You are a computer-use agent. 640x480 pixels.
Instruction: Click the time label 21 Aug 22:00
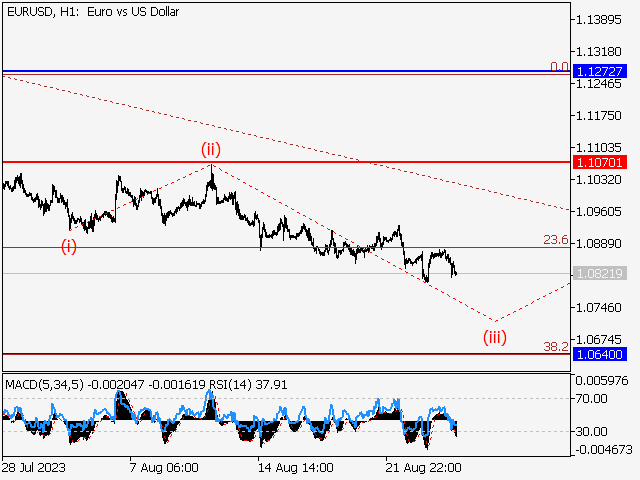(423, 467)
